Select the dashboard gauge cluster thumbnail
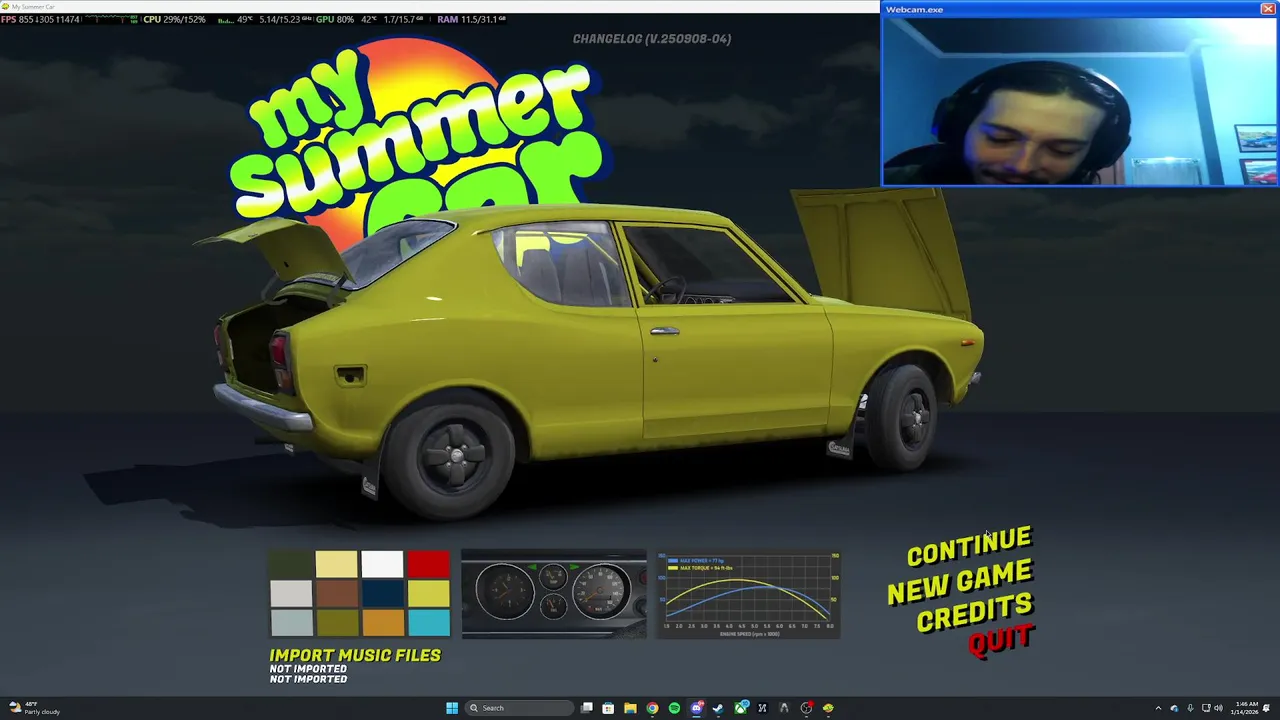1280x720 pixels. [x=554, y=594]
